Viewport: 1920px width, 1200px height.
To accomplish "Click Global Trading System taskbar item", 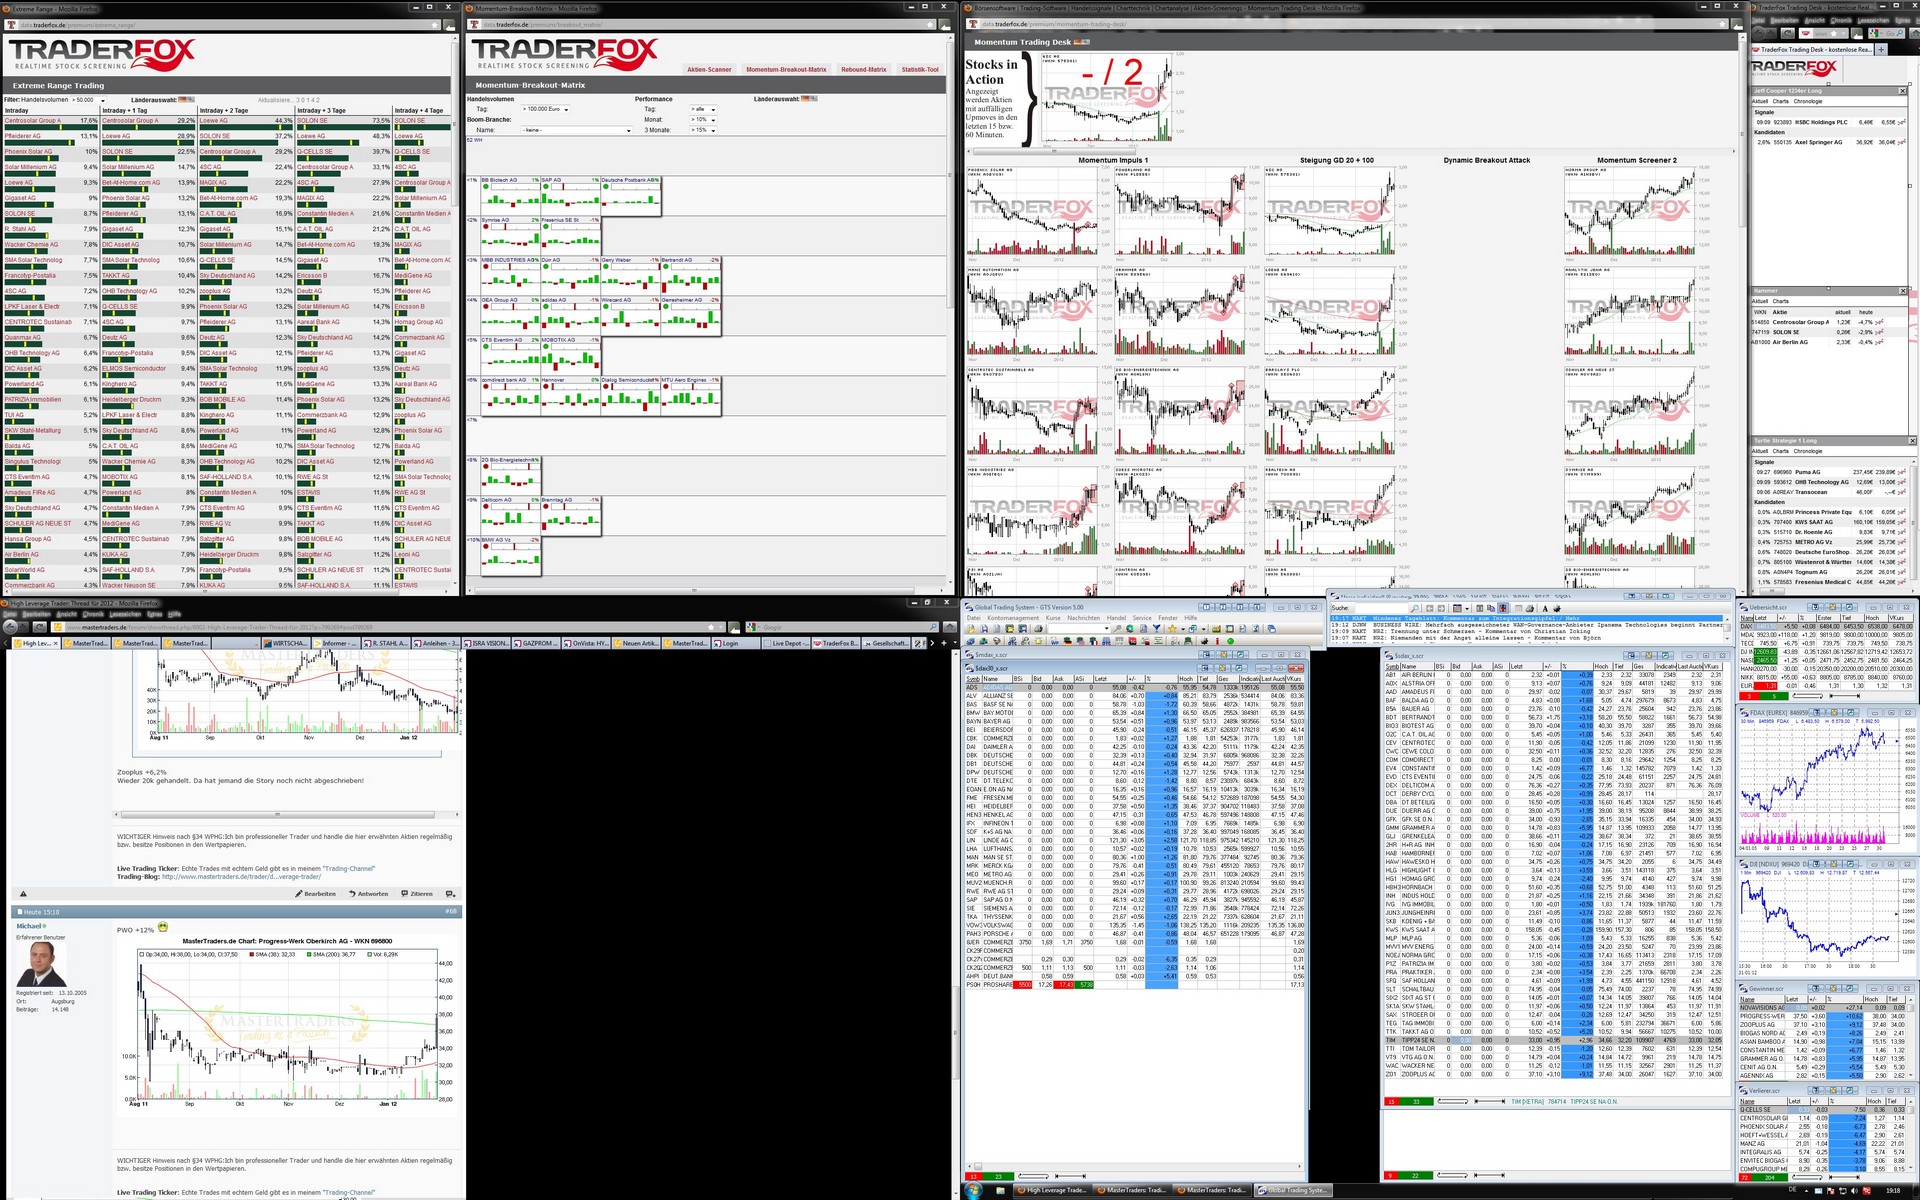I will coord(1294,1190).
